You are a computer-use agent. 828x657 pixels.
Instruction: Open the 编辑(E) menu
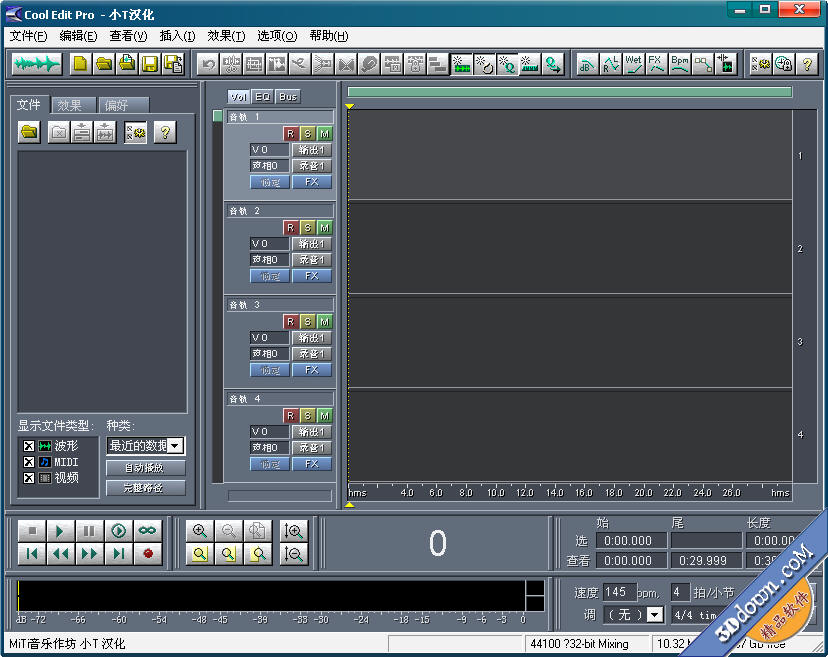(x=78, y=36)
